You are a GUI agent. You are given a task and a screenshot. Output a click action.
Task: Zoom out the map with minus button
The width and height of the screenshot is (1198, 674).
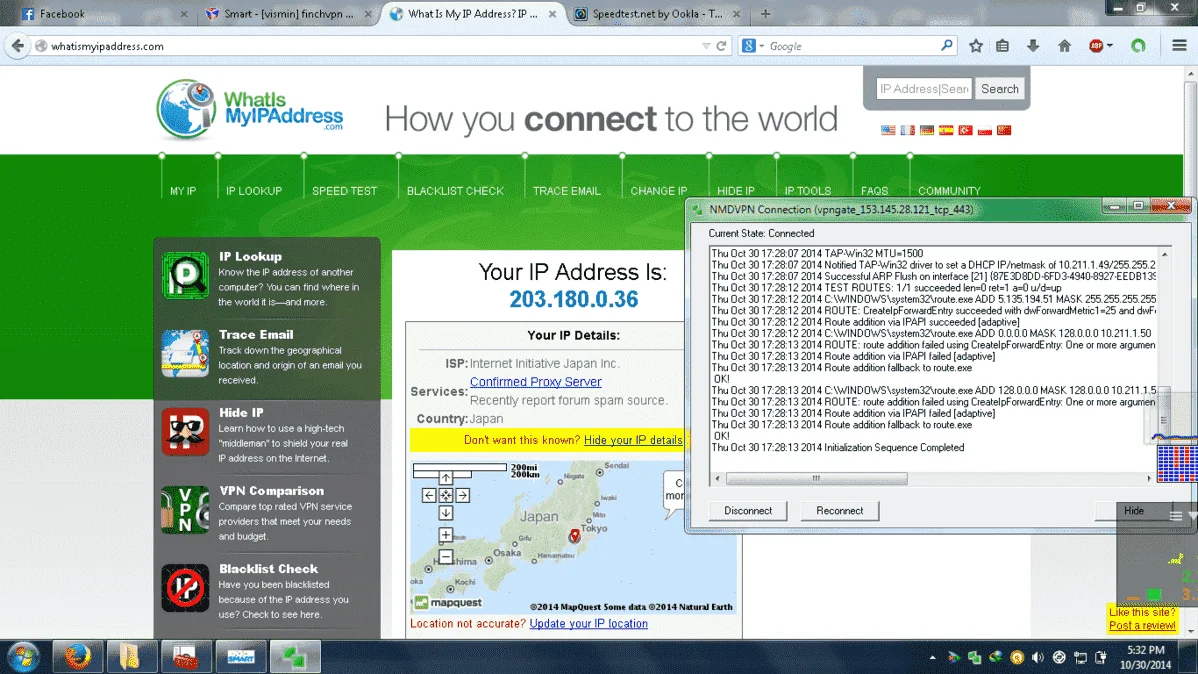(x=445, y=557)
